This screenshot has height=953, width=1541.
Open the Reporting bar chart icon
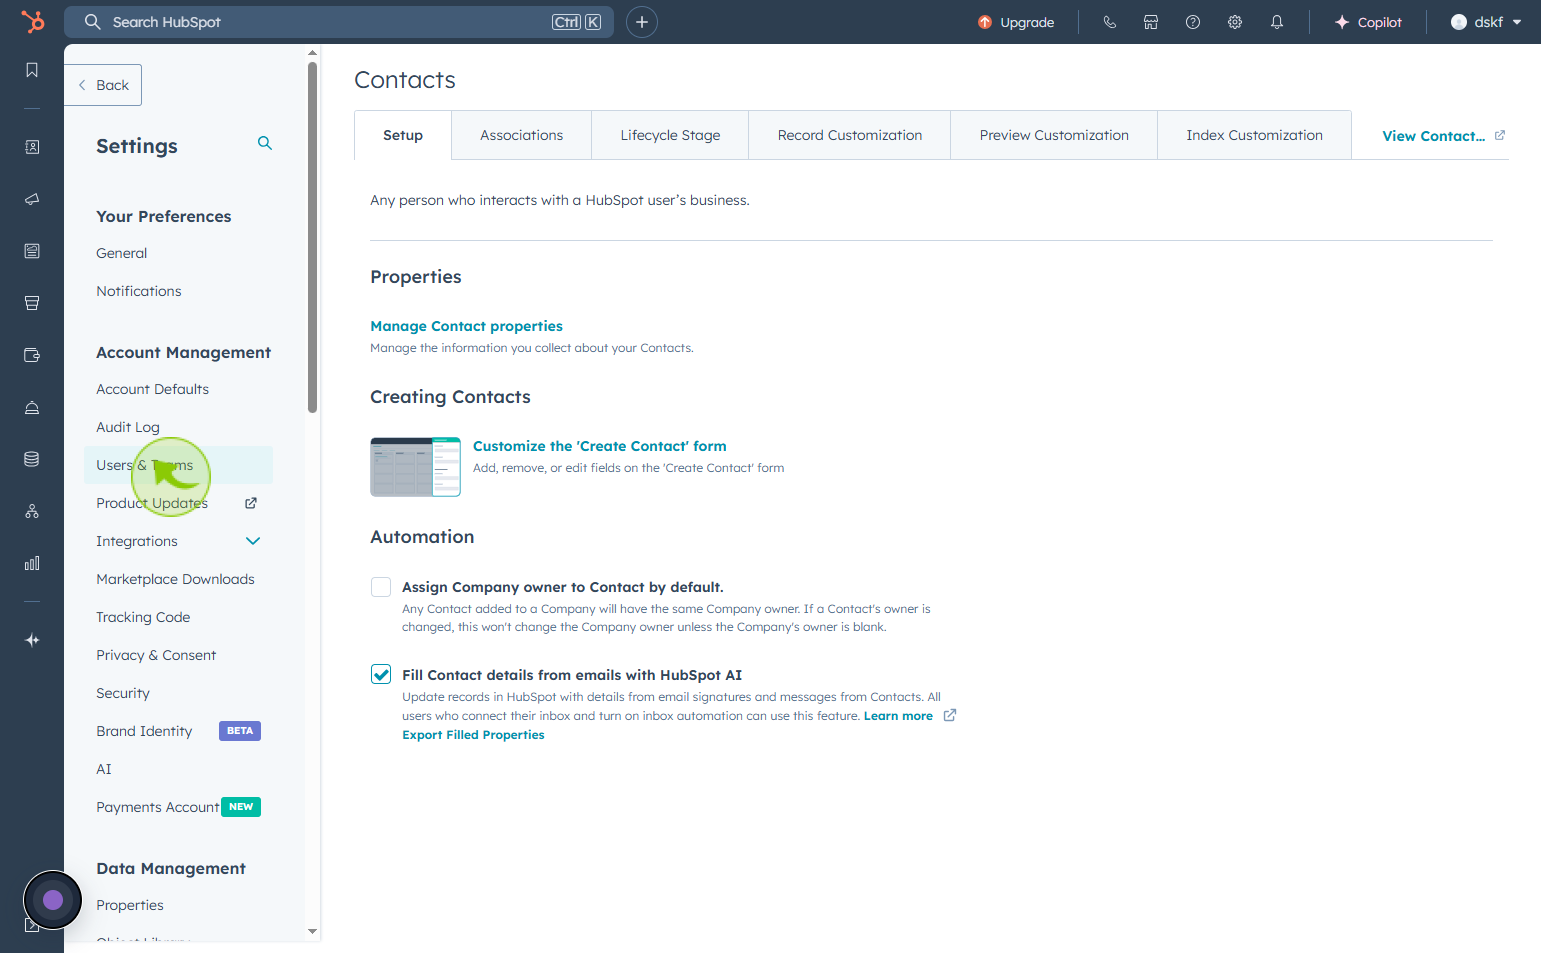(x=32, y=563)
